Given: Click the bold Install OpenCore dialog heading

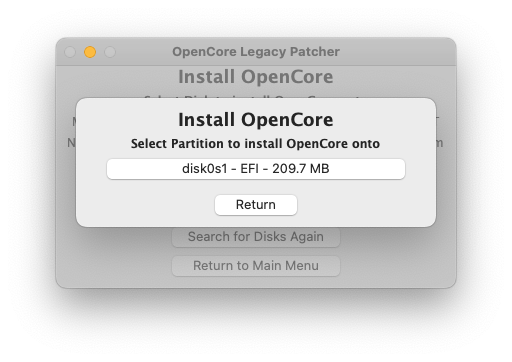Looking at the screenshot, I should coord(256,120).
